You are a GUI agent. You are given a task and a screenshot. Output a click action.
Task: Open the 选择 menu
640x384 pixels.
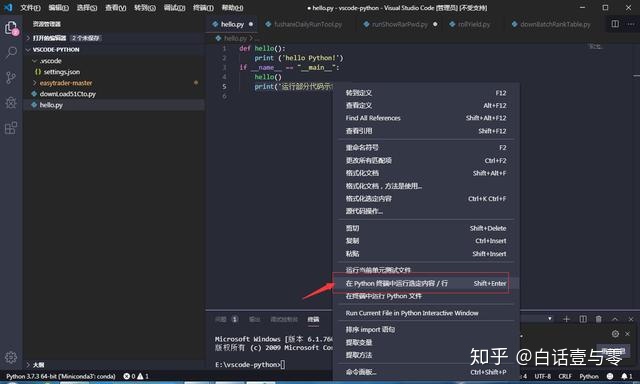tap(87, 8)
